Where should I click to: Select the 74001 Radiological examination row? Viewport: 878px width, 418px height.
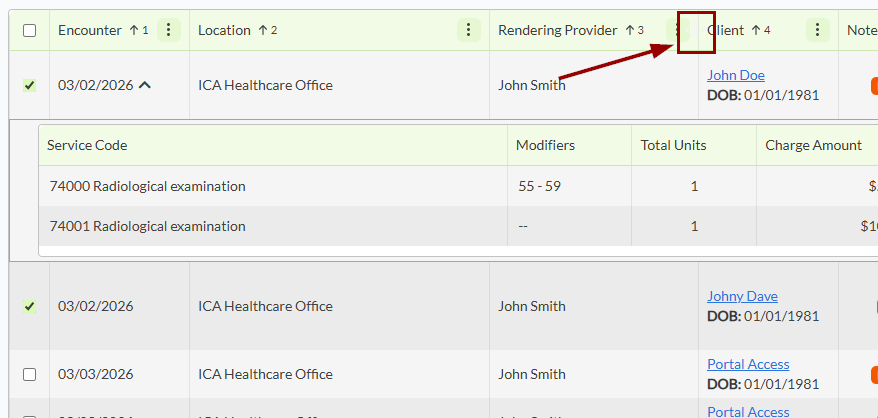tap(147, 226)
